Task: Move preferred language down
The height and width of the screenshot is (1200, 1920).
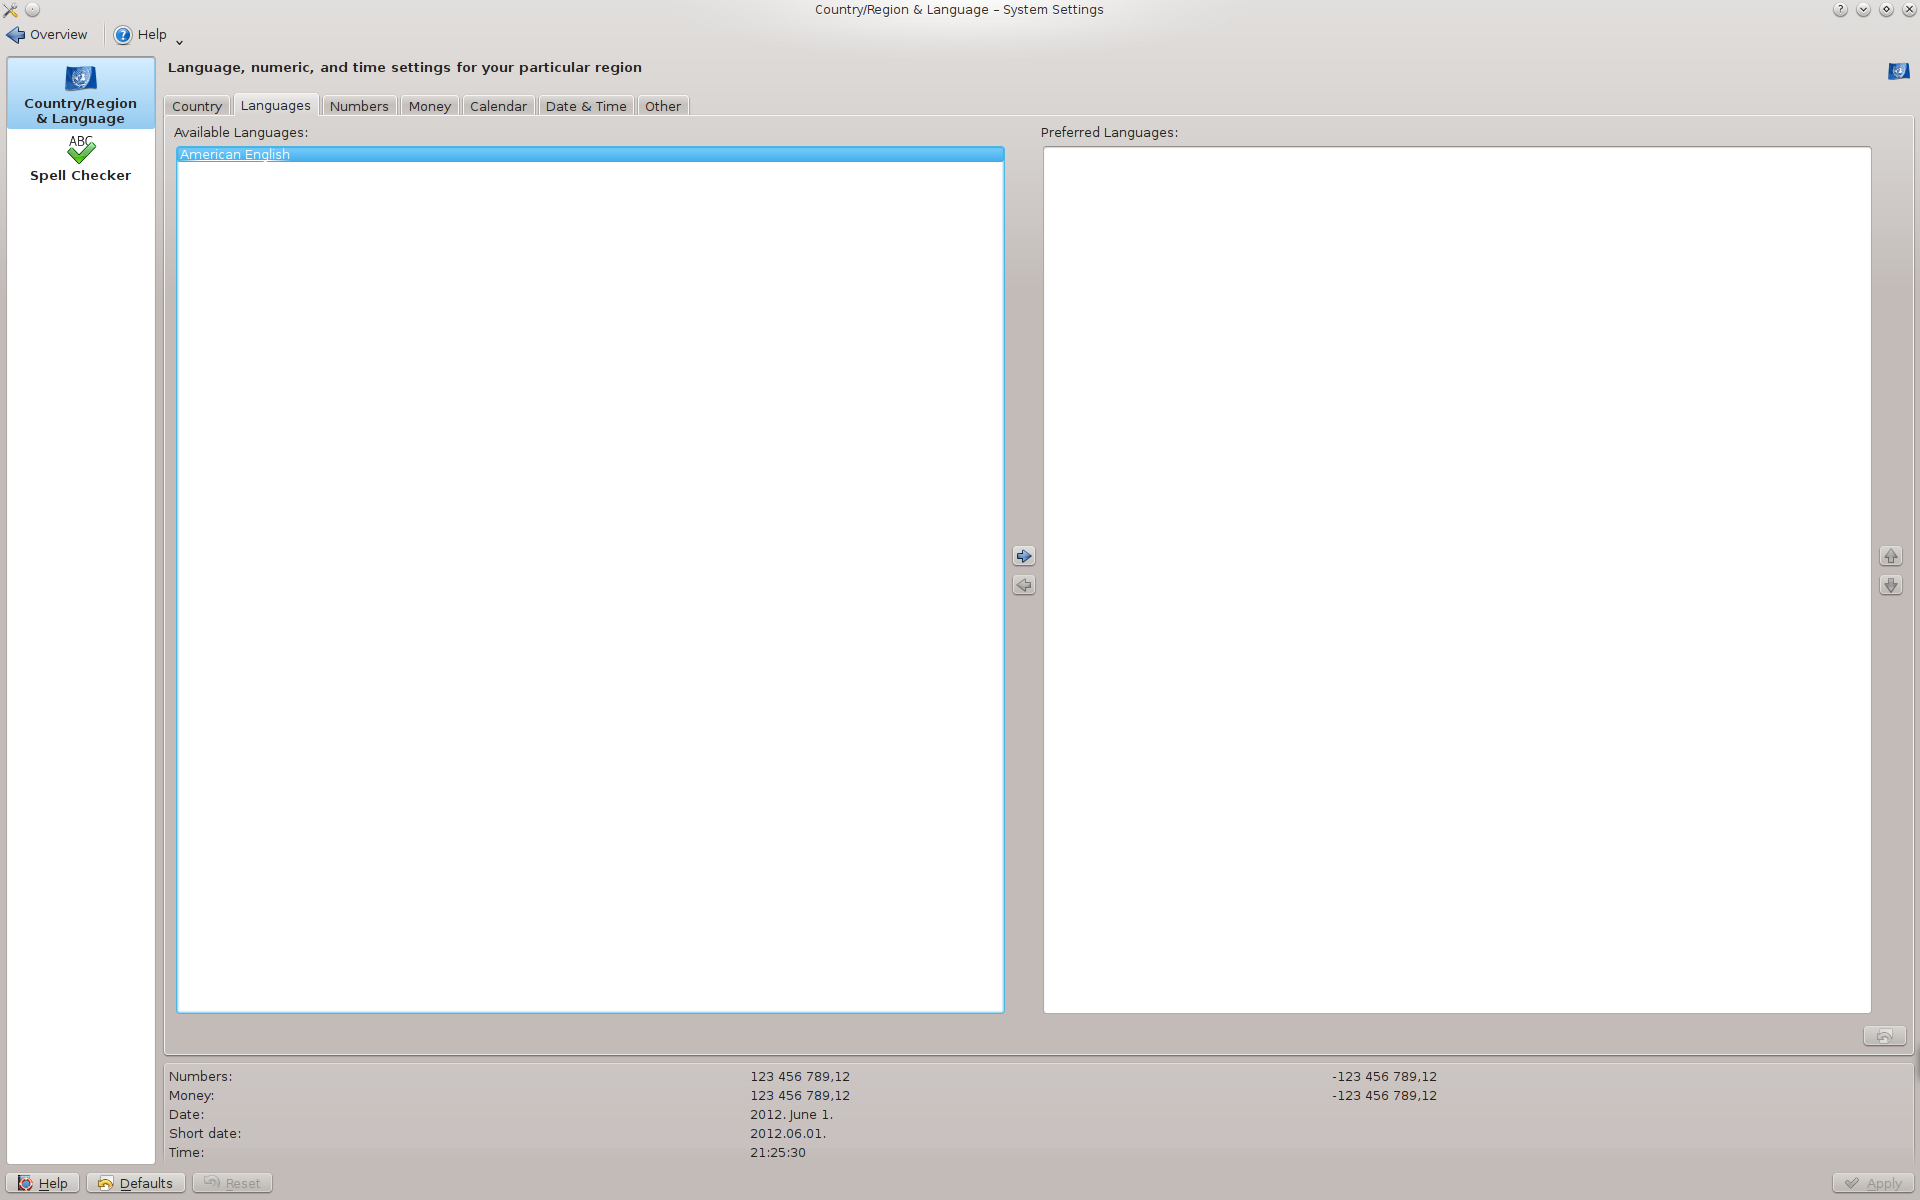Action: click(x=1890, y=585)
